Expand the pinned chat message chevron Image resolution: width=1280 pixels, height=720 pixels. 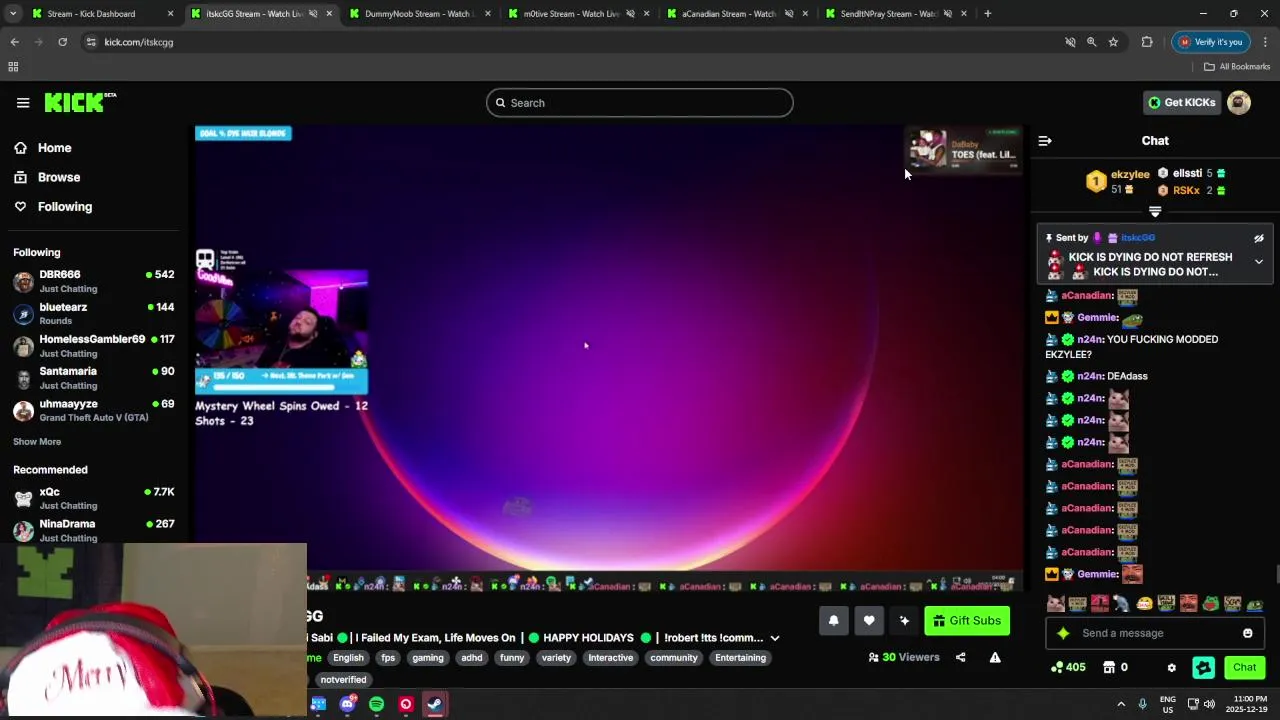point(1259,262)
